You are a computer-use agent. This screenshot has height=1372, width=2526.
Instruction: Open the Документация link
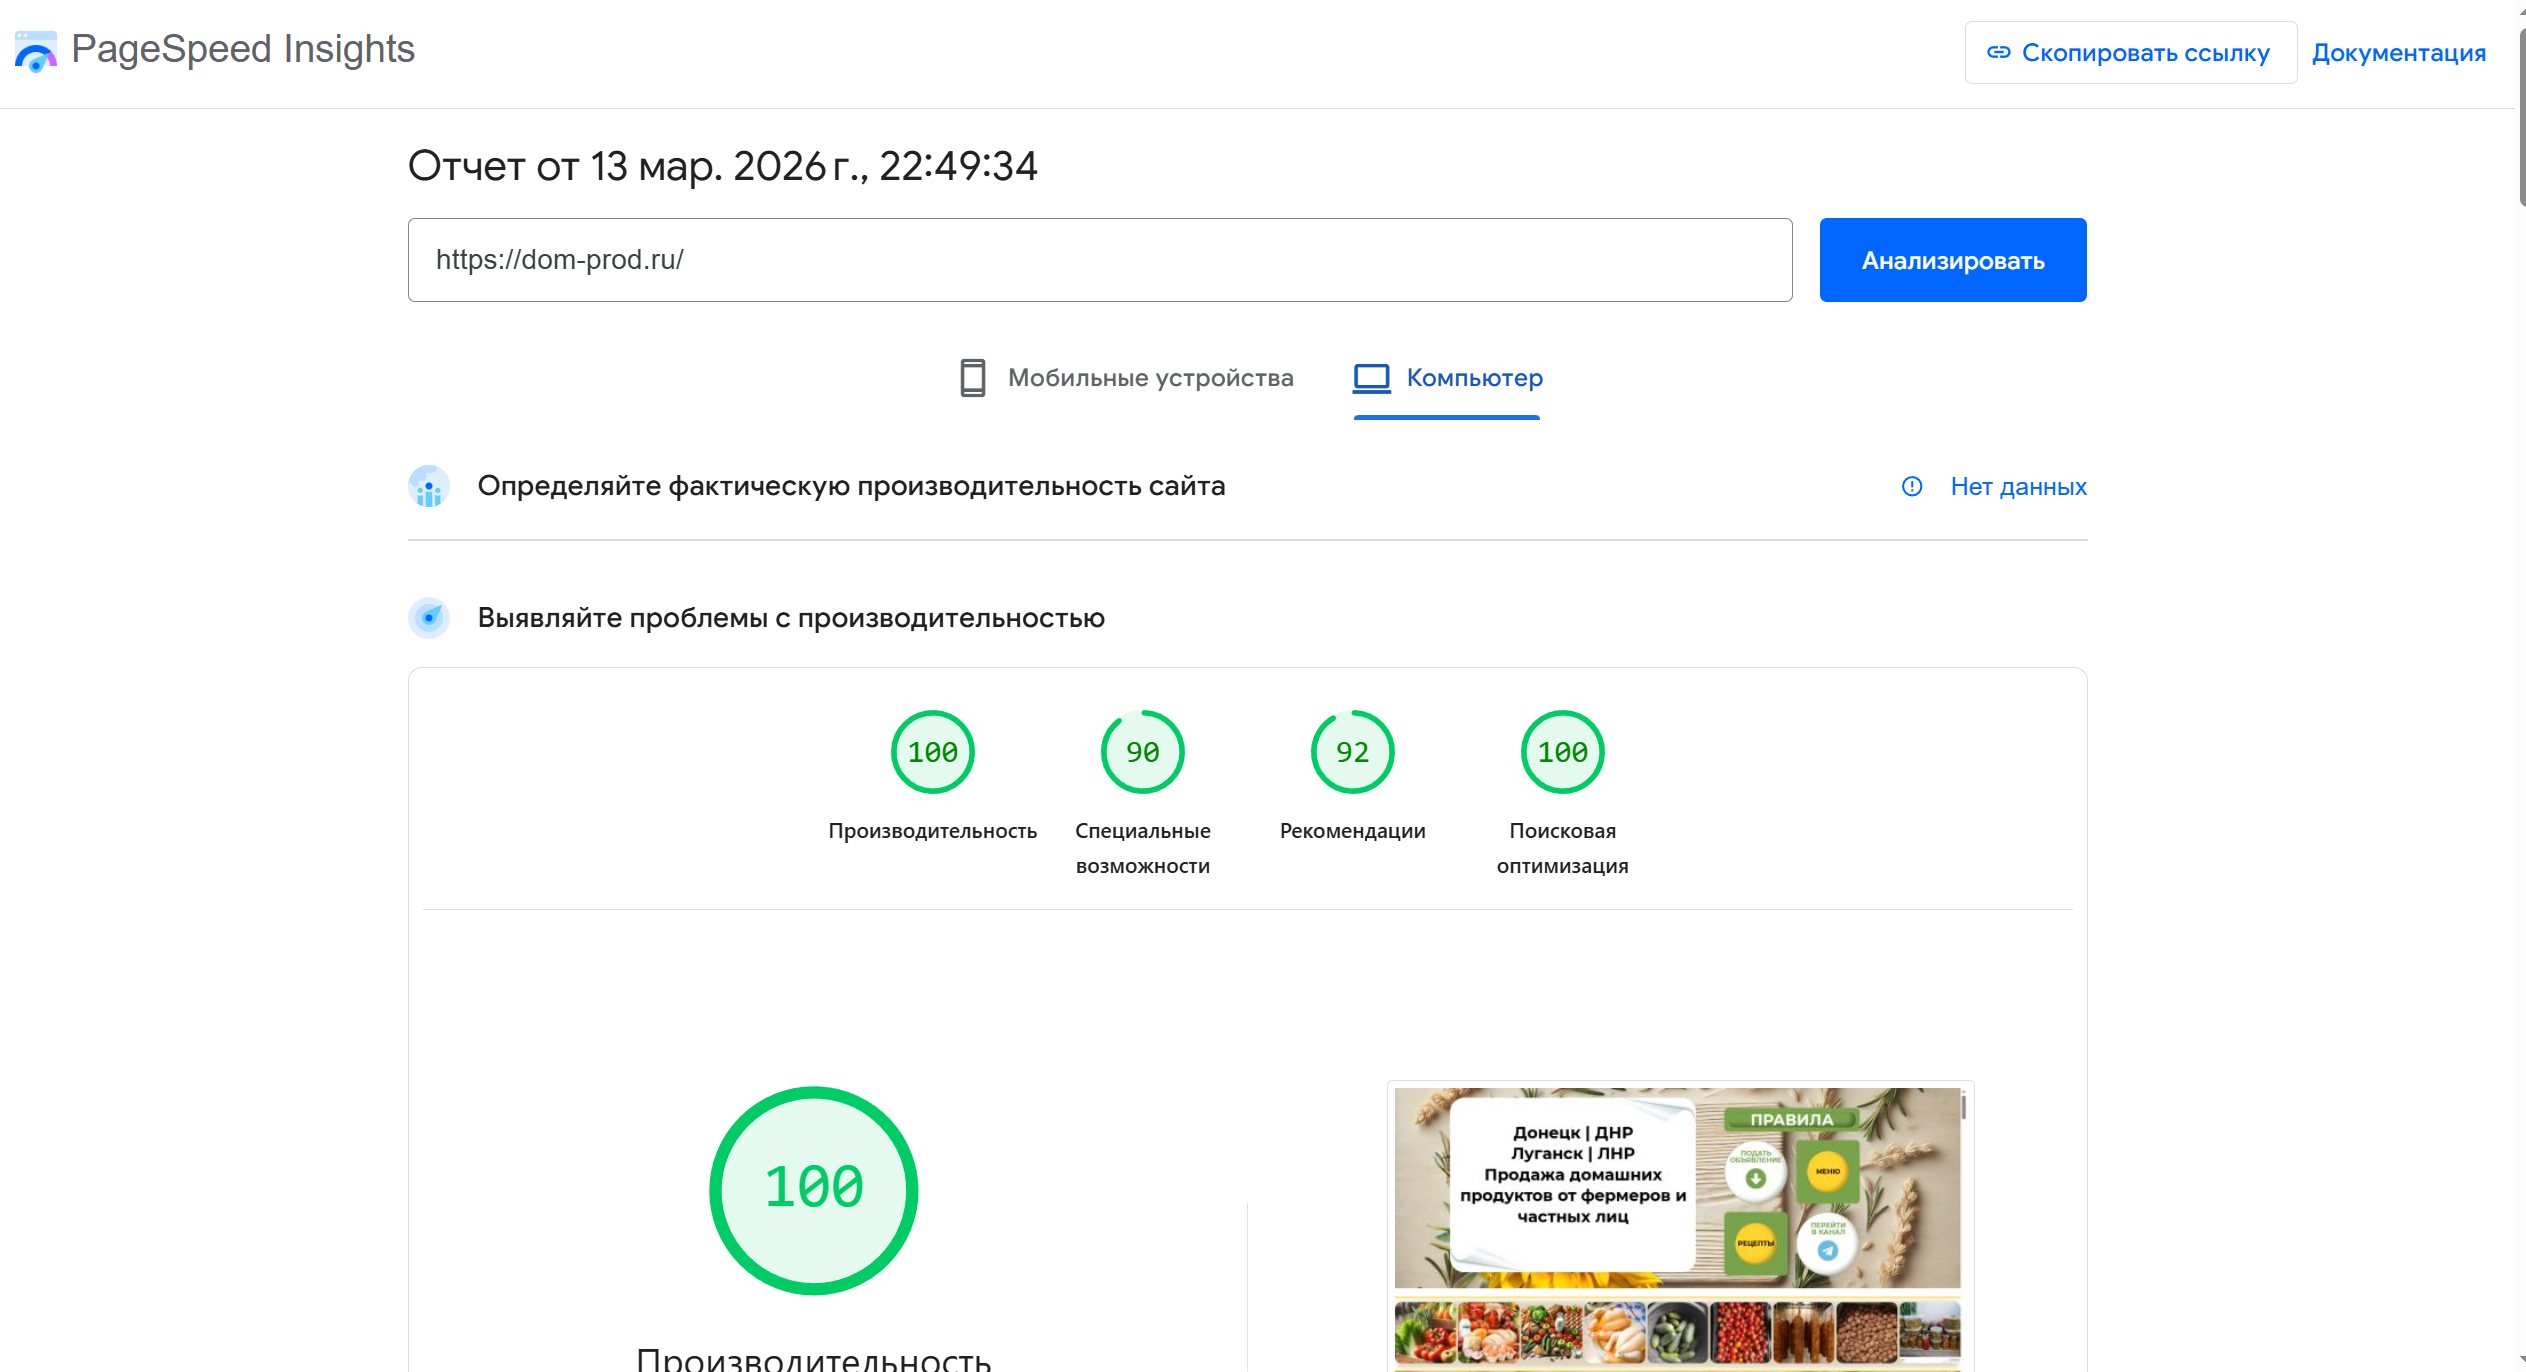click(2398, 52)
